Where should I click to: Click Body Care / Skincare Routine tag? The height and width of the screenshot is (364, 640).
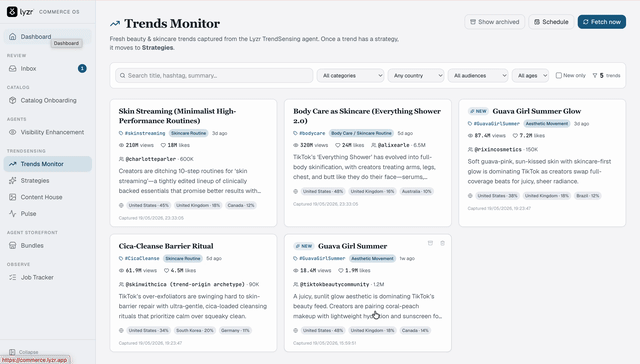[x=361, y=133]
